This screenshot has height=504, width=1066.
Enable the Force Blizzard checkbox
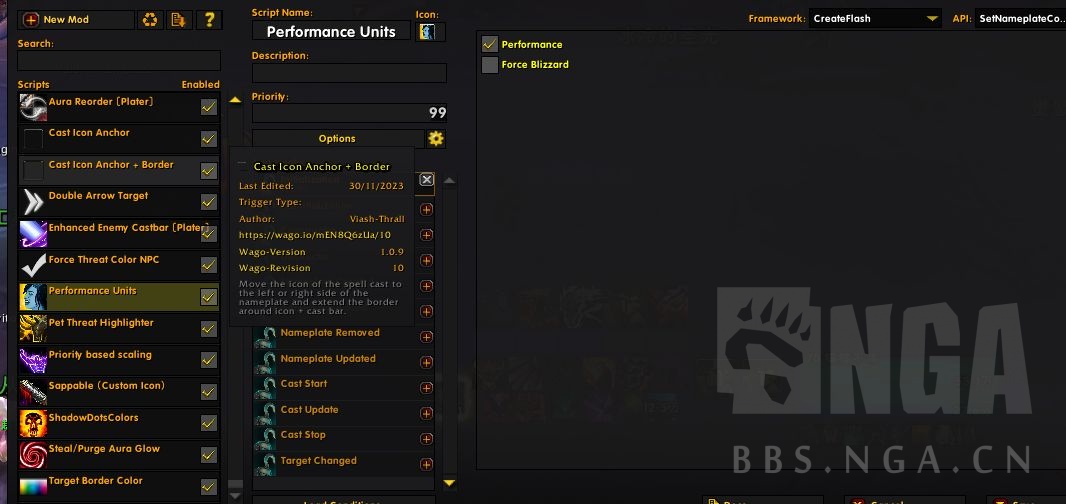coord(489,65)
